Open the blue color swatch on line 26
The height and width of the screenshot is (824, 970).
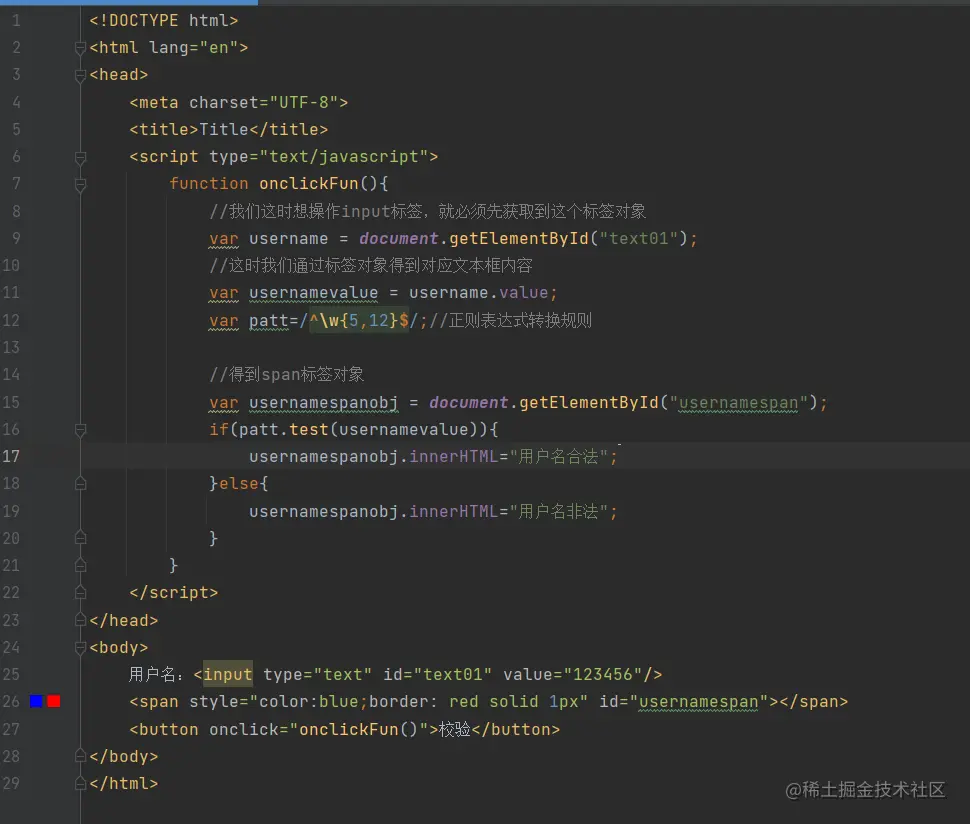(x=36, y=702)
